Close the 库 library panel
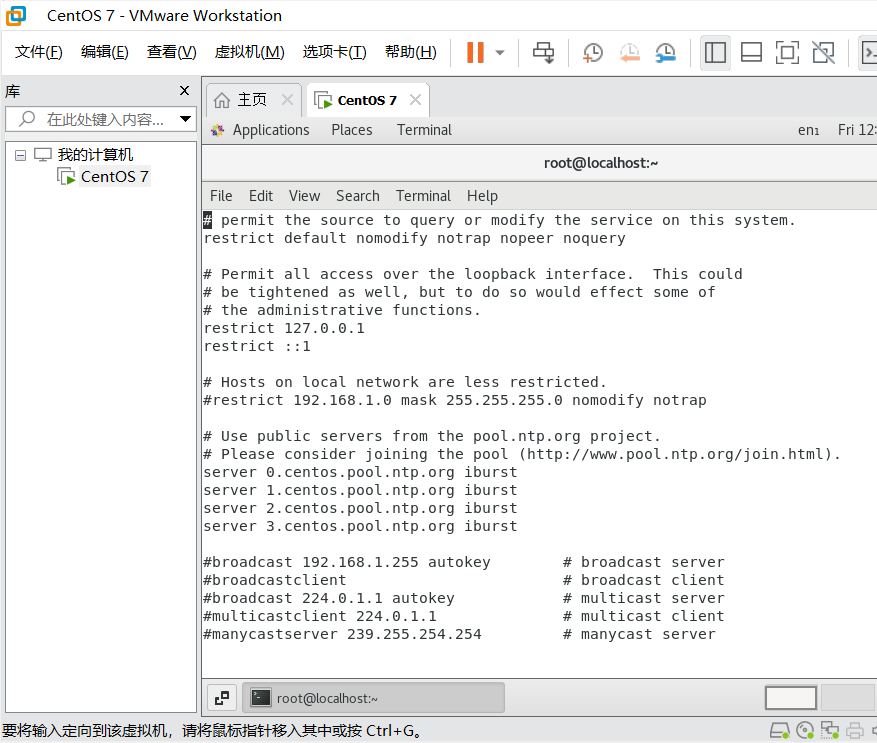This screenshot has height=743, width=877. pyautogui.click(x=185, y=90)
